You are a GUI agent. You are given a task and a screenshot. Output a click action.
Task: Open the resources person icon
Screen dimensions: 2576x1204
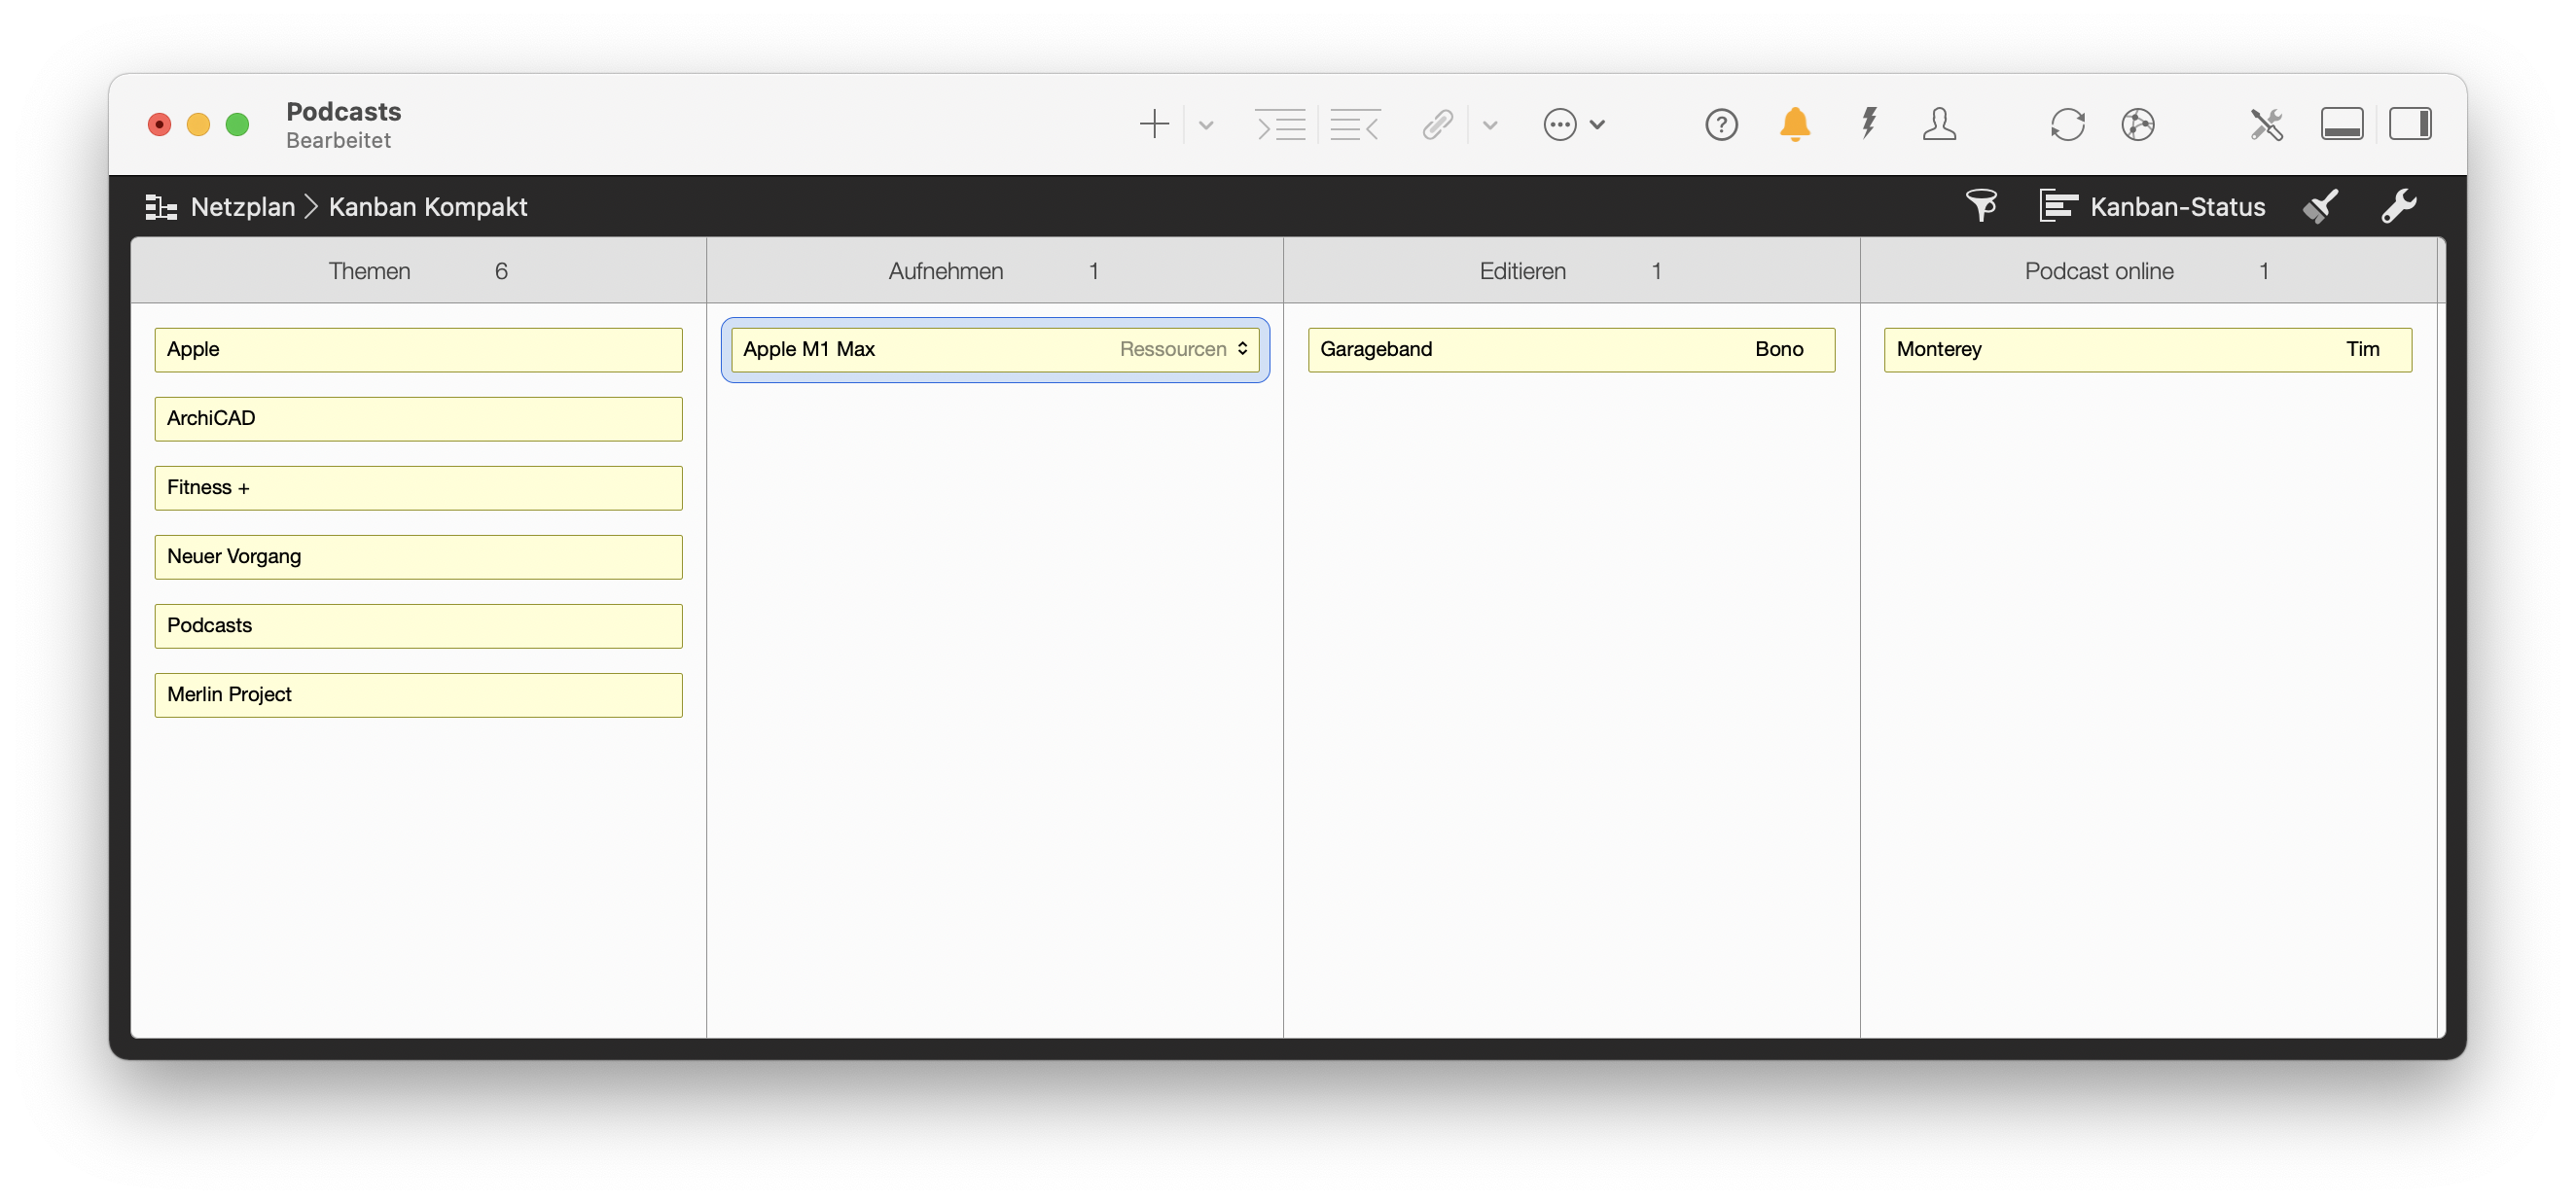1939,124
